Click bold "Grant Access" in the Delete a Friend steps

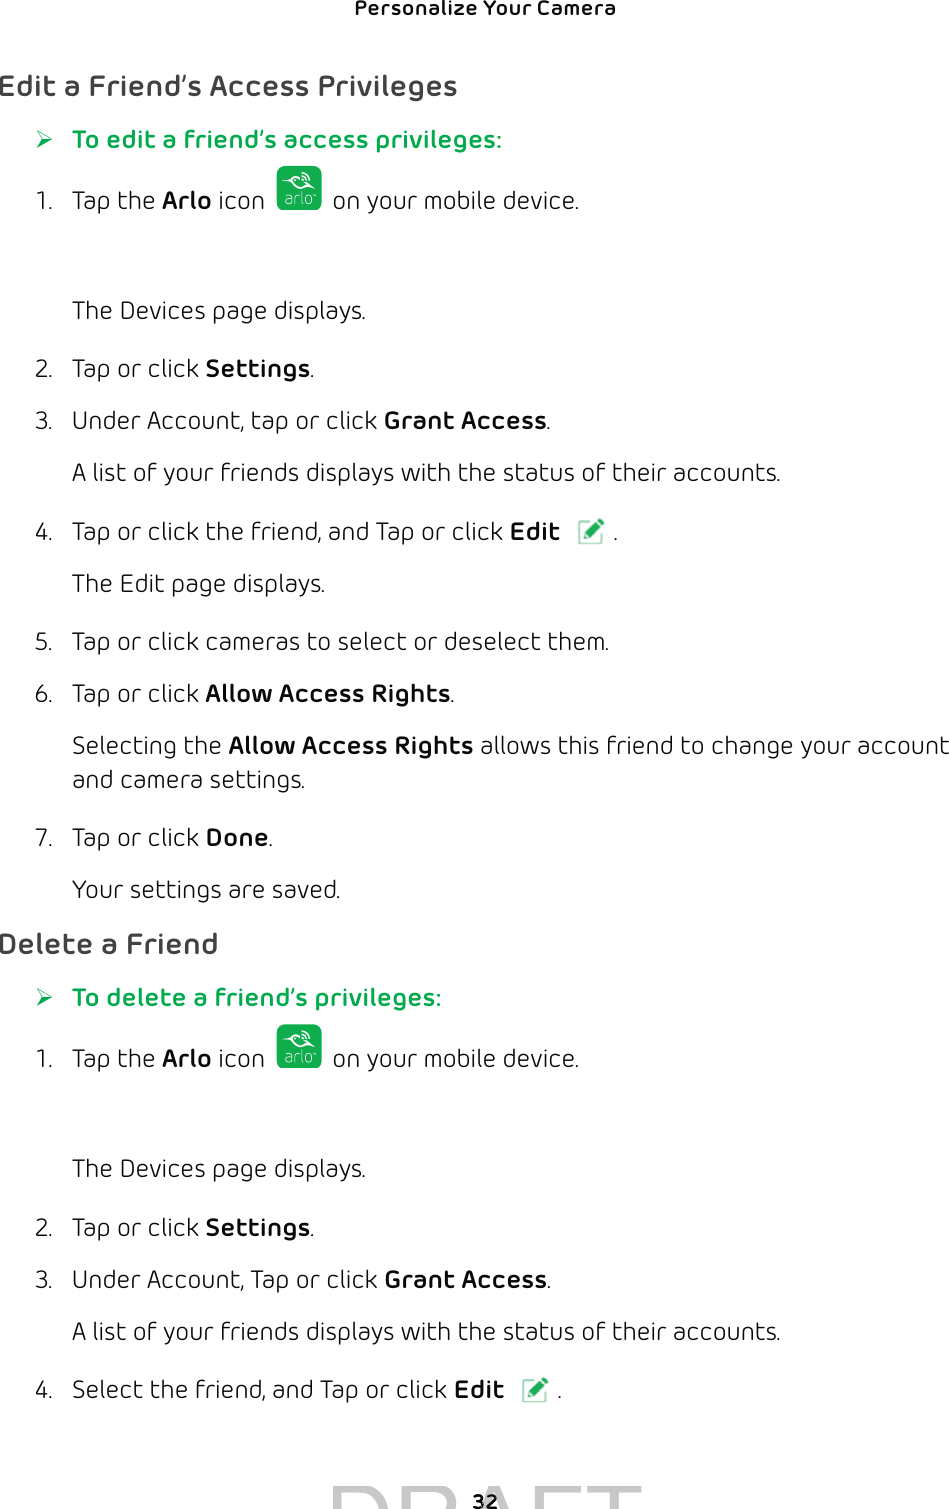coord(466,1280)
